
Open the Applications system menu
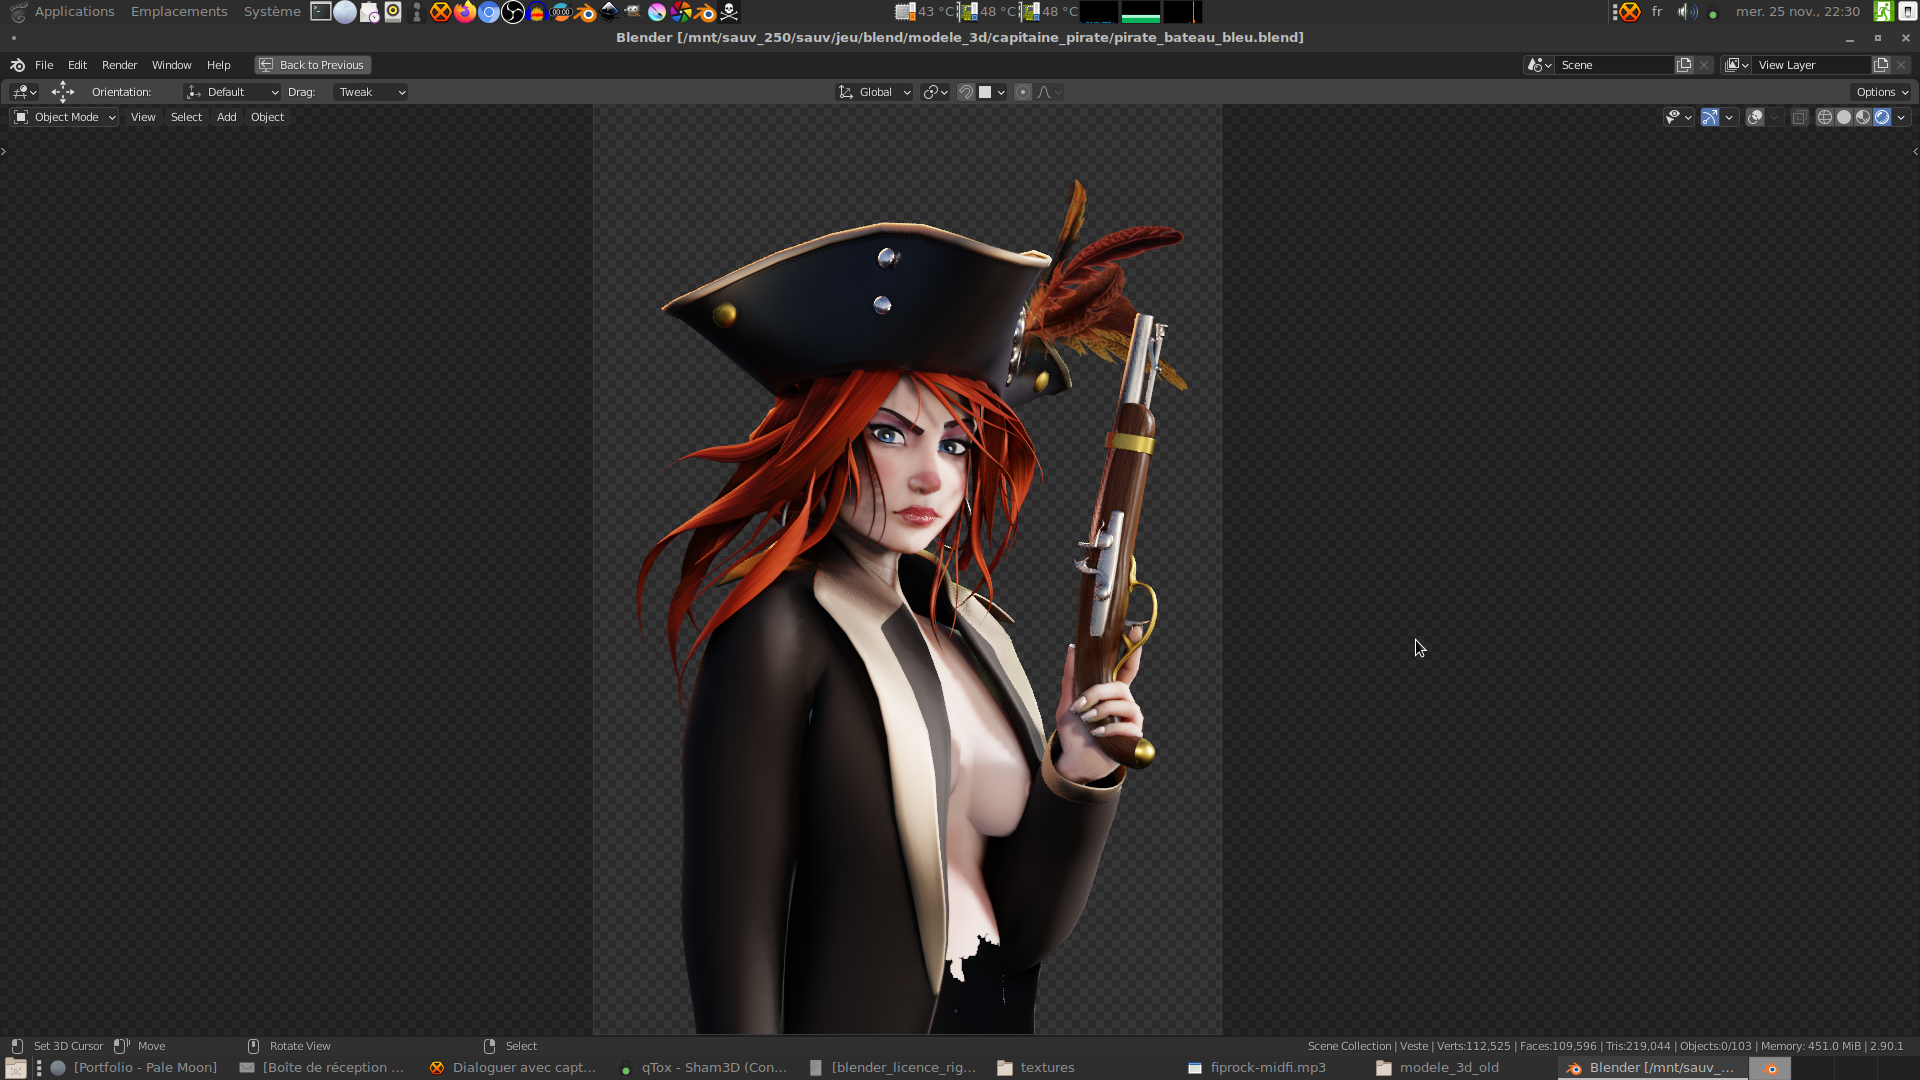click(74, 12)
